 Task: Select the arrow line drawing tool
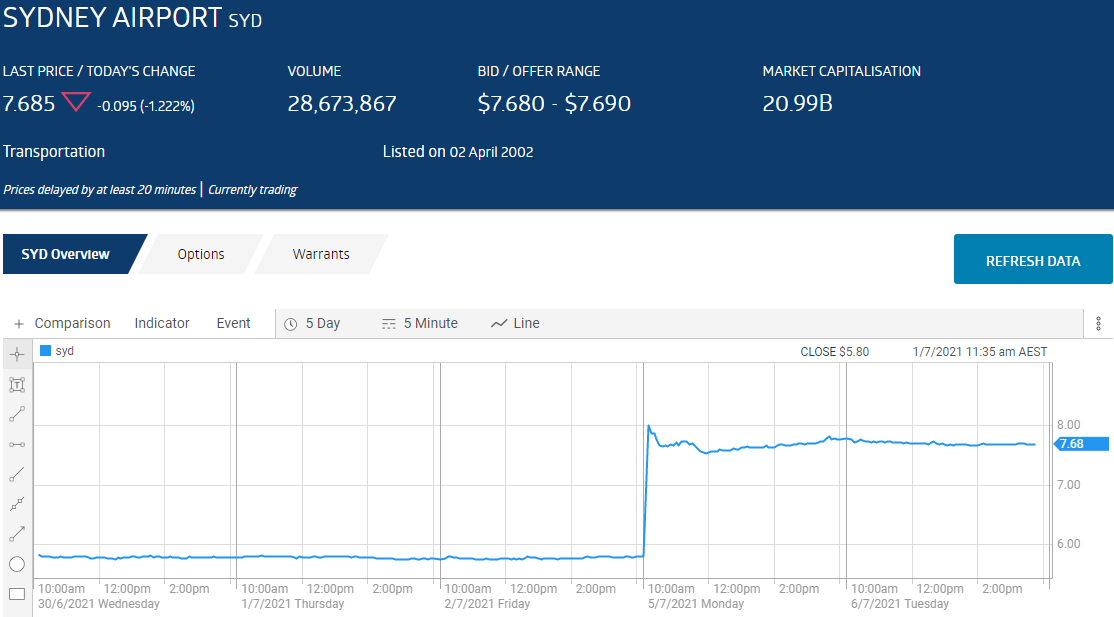[17, 534]
